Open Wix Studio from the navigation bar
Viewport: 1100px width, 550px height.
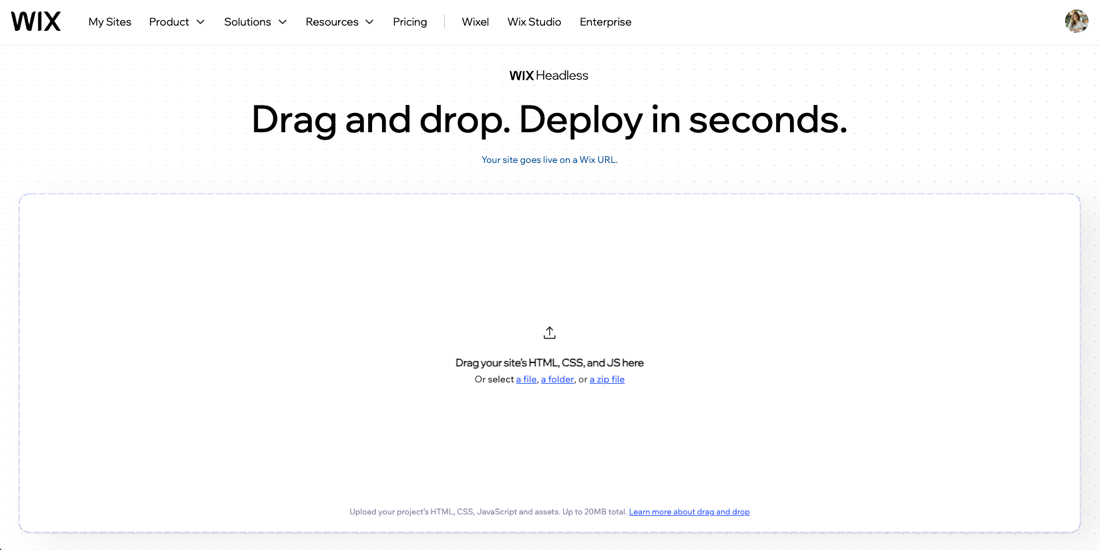click(534, 22)
